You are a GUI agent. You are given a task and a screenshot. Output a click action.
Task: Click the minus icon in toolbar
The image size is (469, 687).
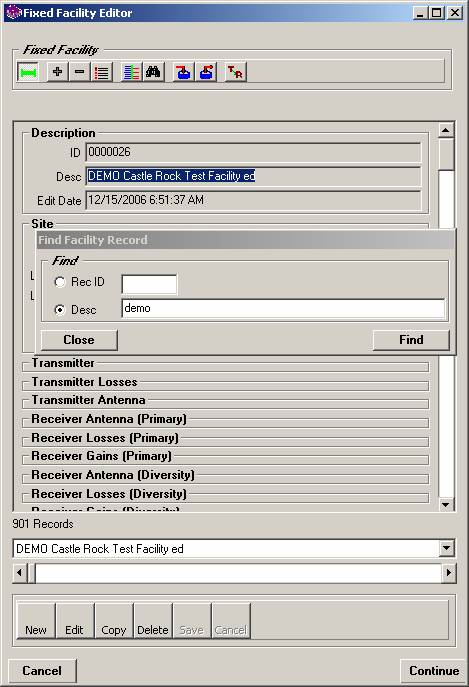pyautogui.click(x=79, y=72)
